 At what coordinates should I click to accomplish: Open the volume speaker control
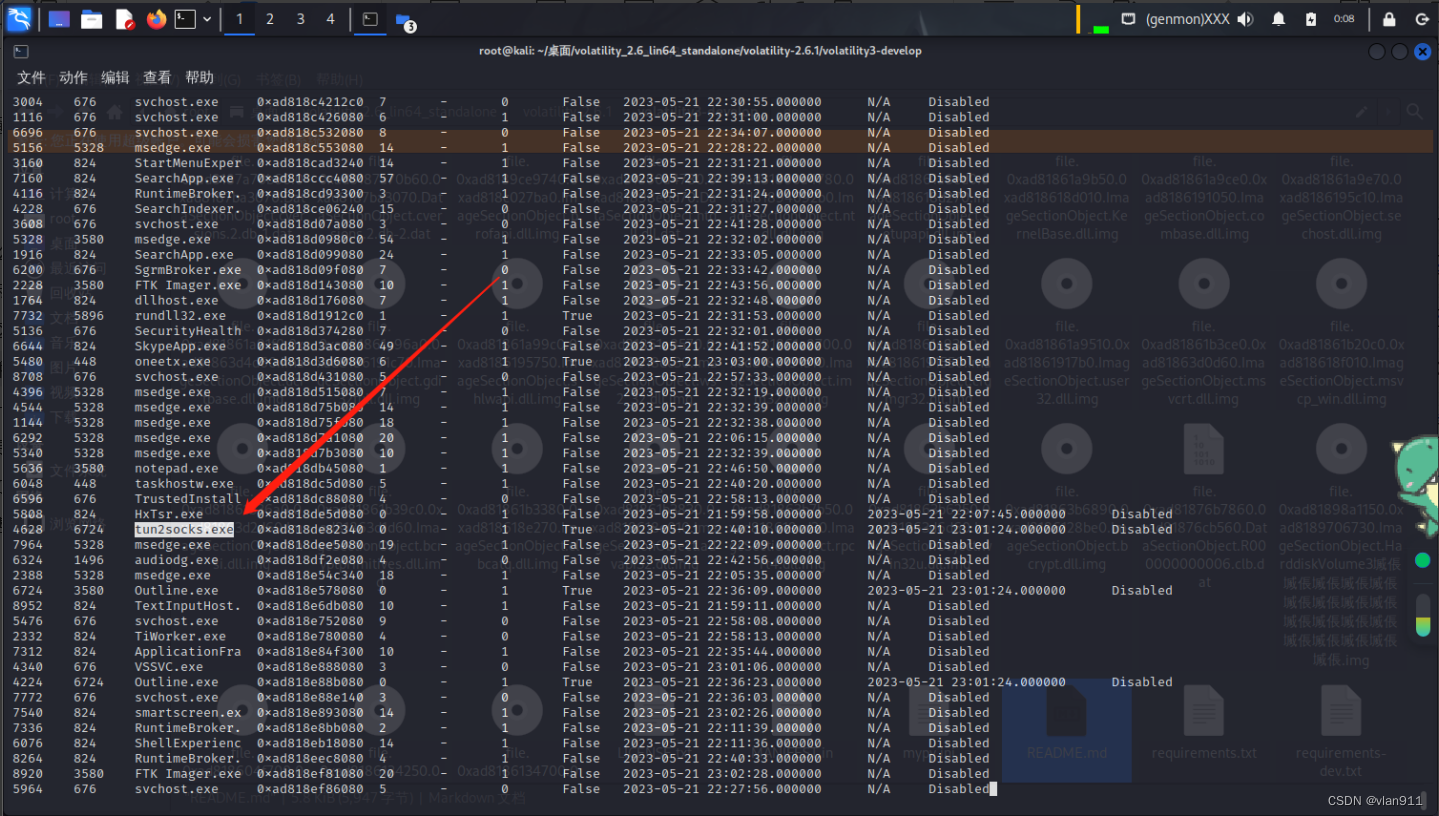pyautogui.click(x=1245, y=19)
